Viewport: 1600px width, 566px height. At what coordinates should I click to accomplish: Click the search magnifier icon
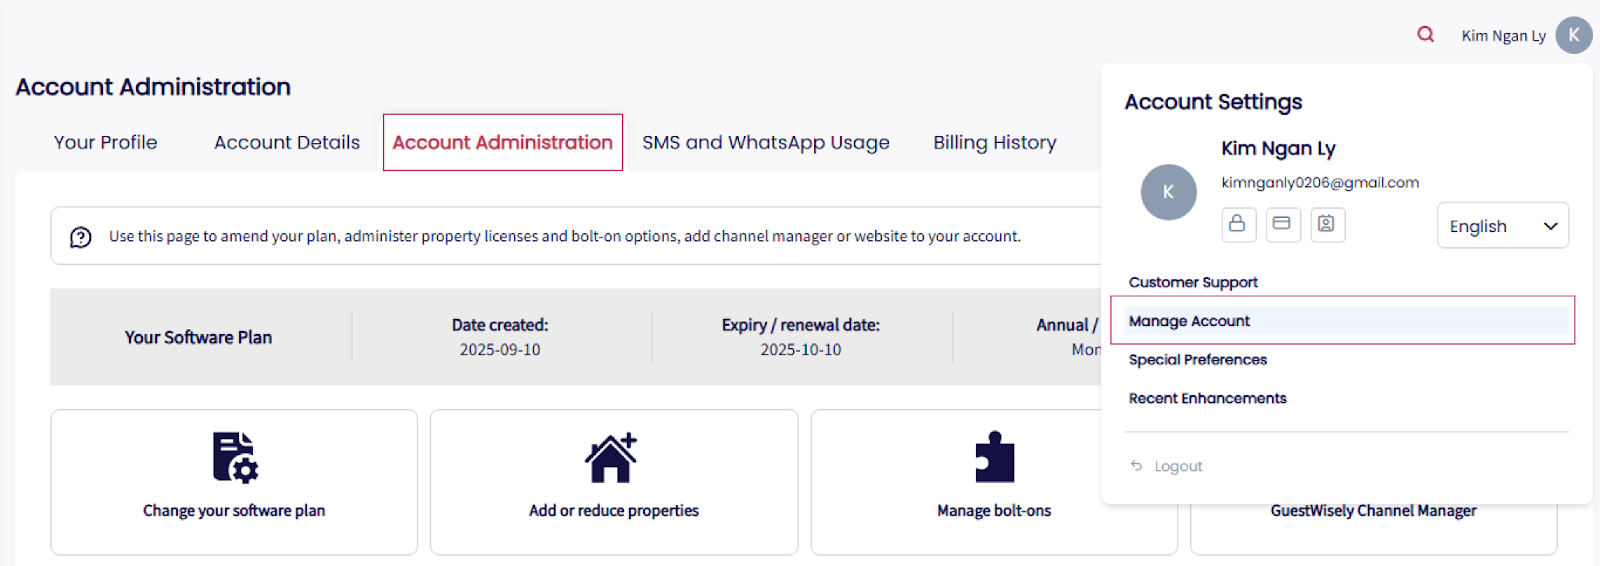click(x=1425, y=35)
